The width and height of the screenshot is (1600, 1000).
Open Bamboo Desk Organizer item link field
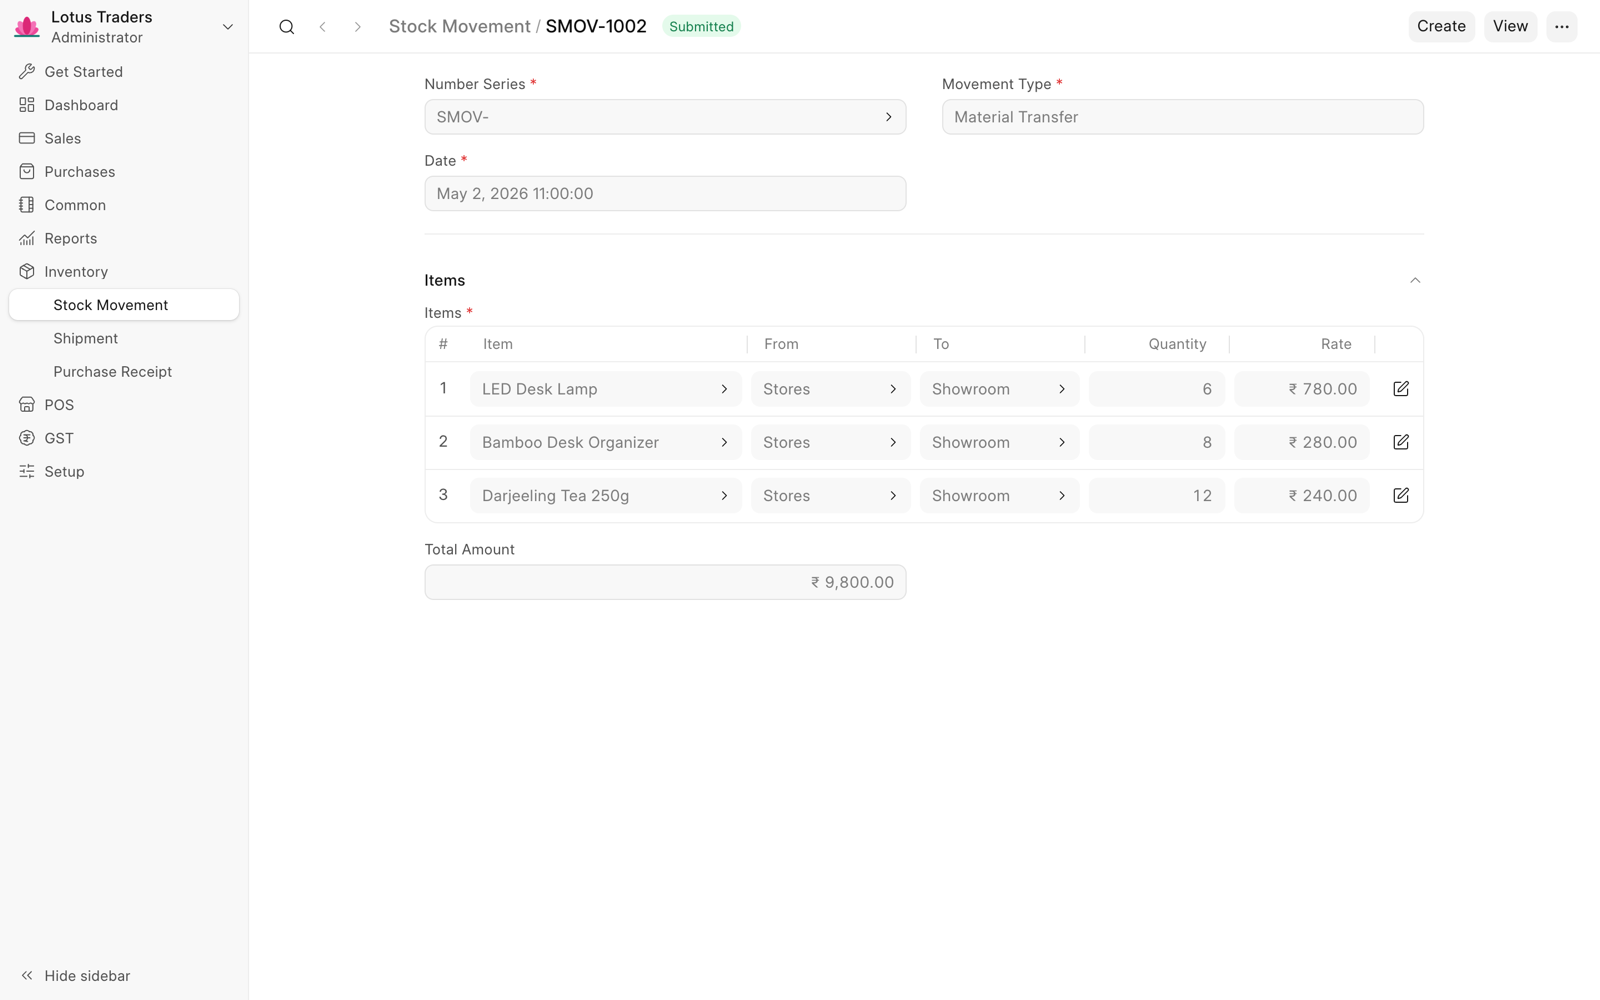click(x=606, y=442)
